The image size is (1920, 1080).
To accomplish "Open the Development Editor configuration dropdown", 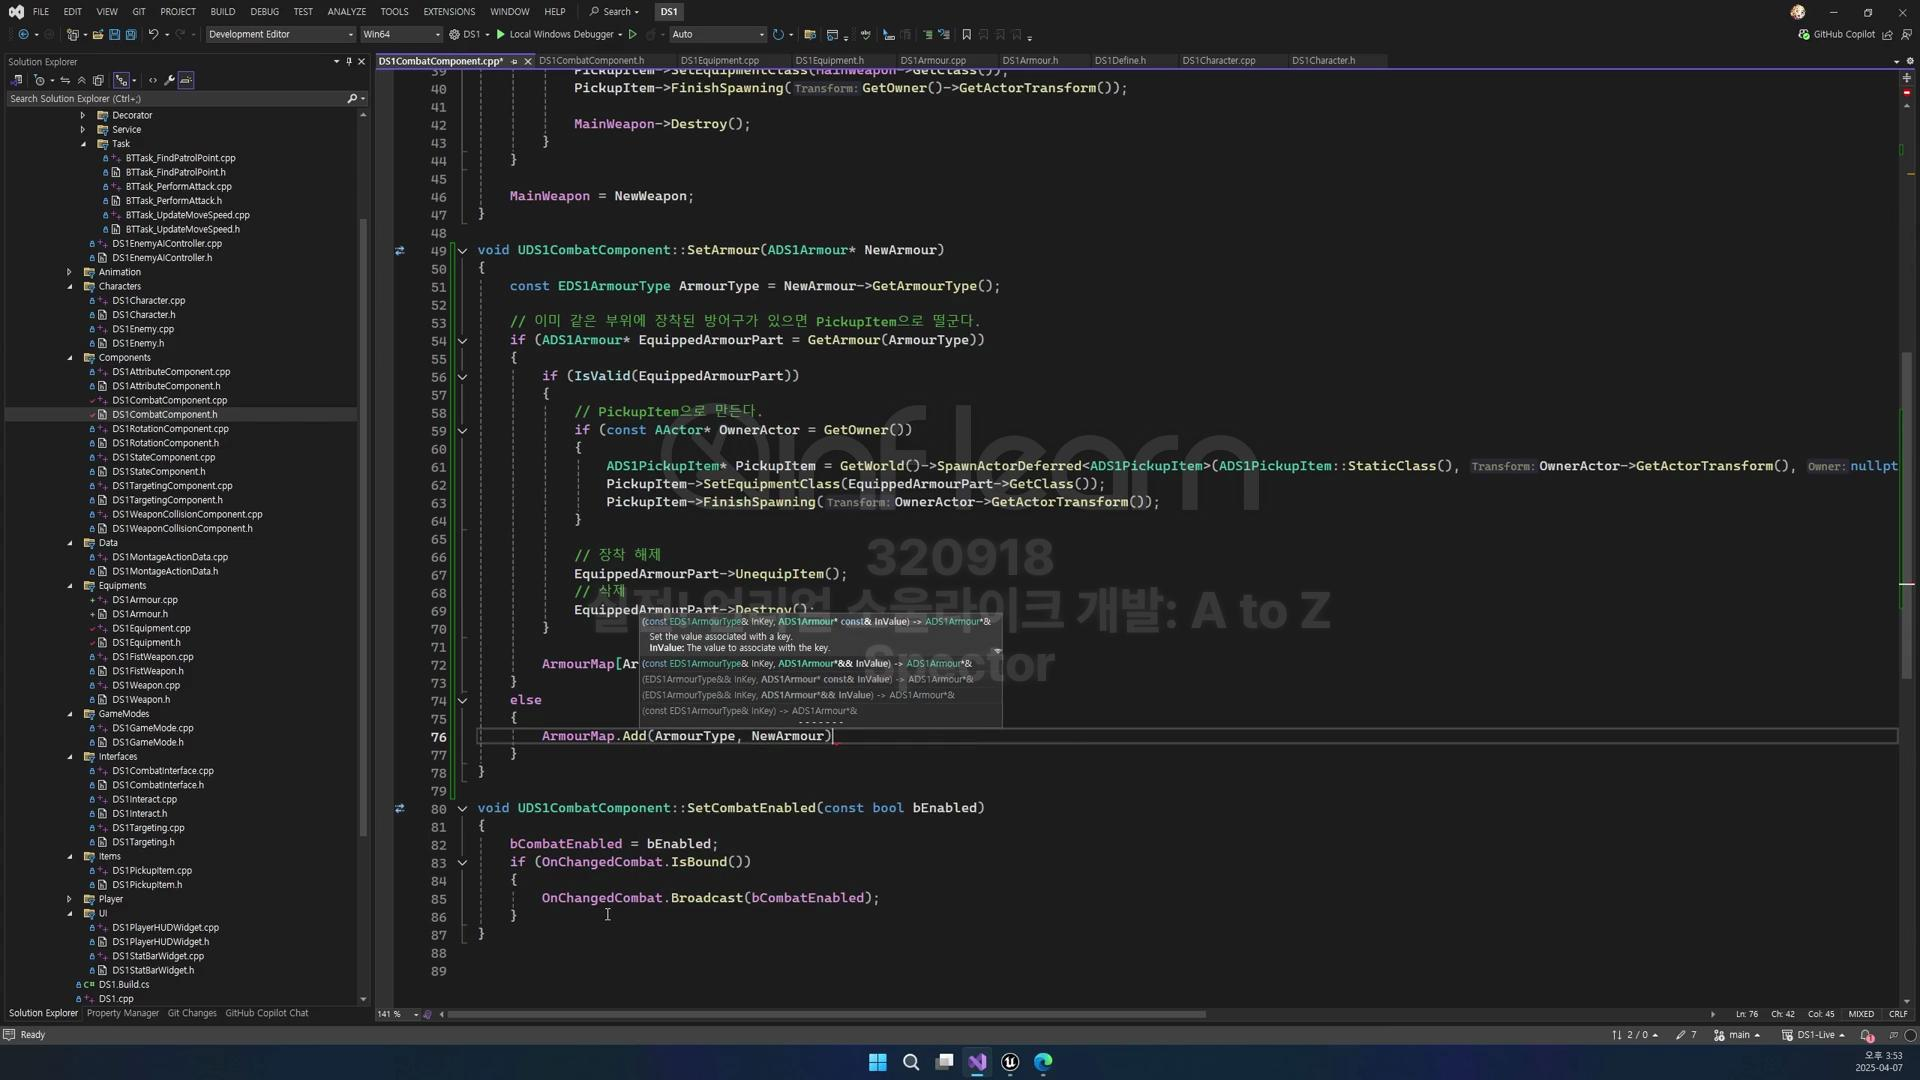I will [280, 34].
